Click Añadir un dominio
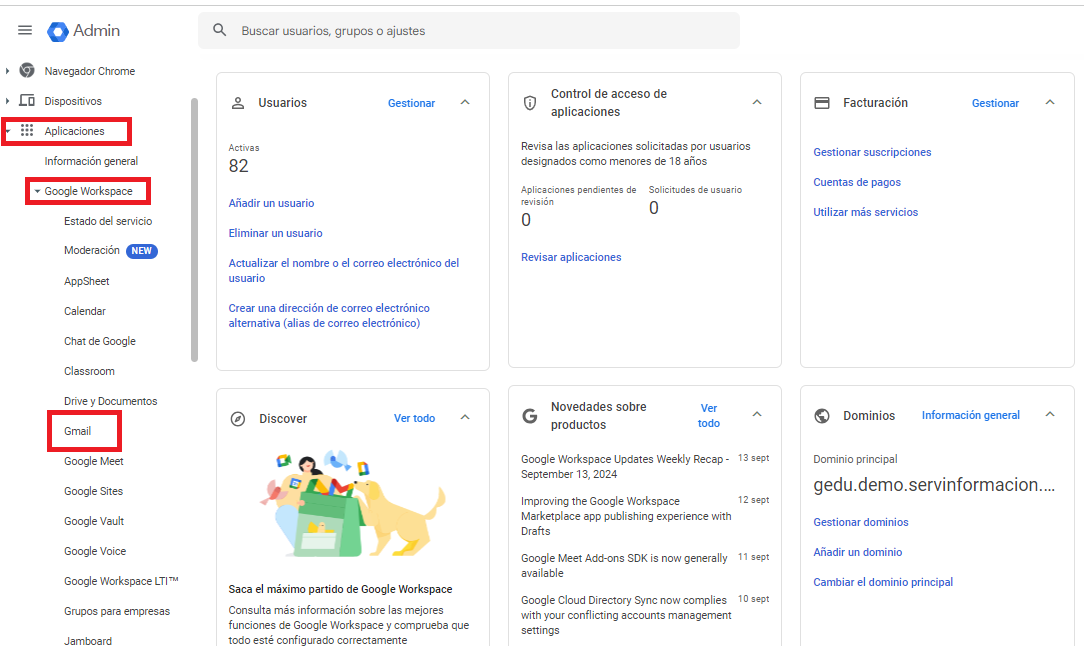 [x=857, y=552]
